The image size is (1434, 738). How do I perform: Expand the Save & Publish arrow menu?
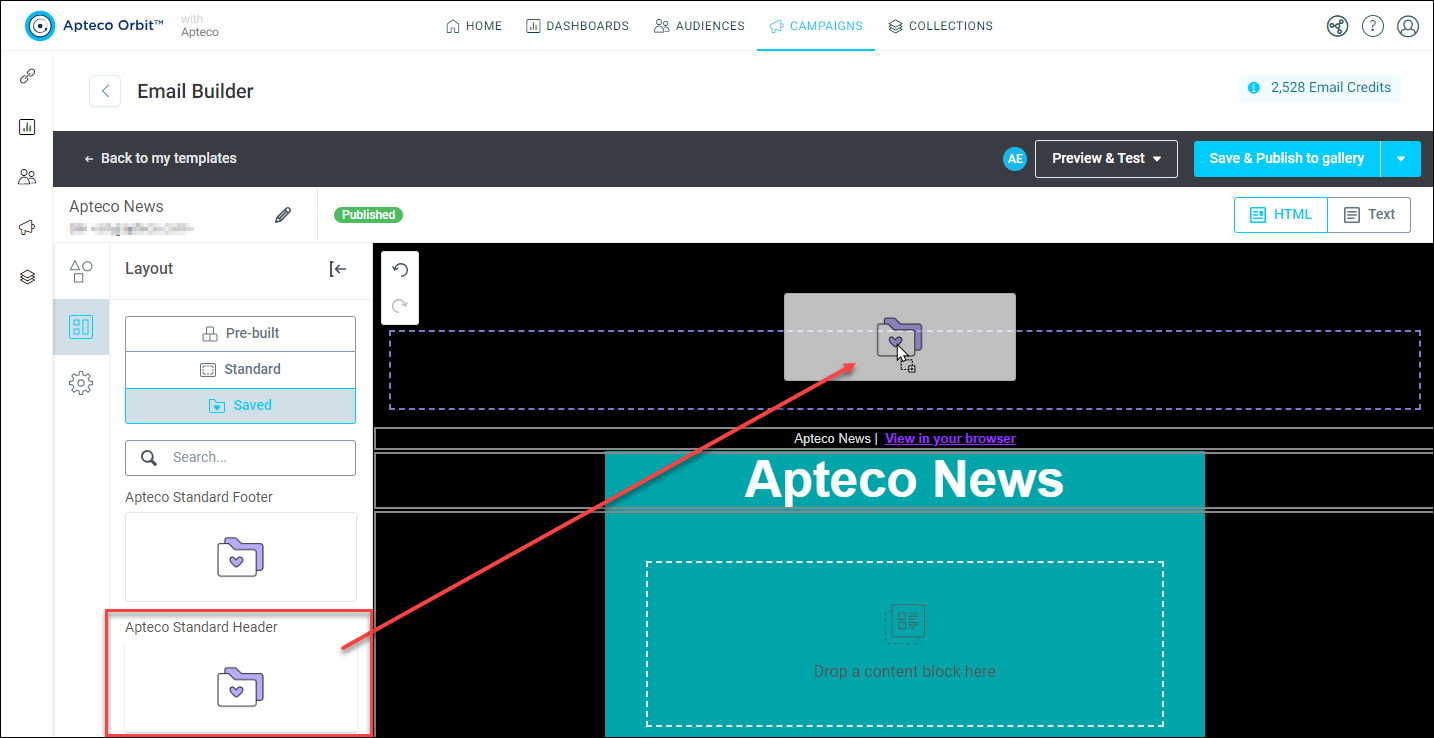click(x=1401, y=159)
